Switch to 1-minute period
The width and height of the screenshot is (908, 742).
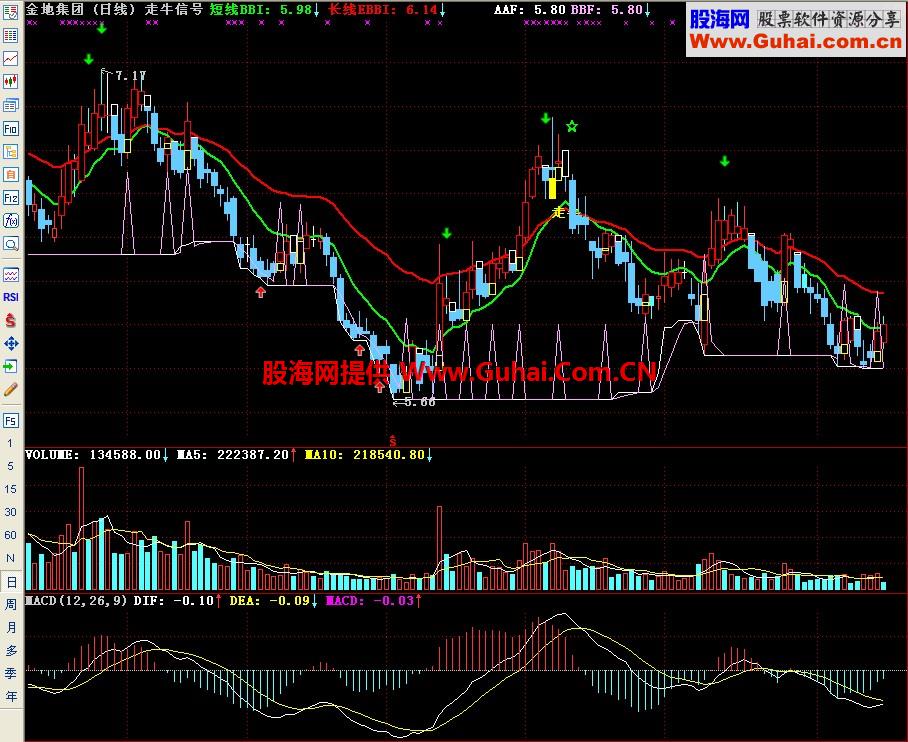tap(10, 443)
